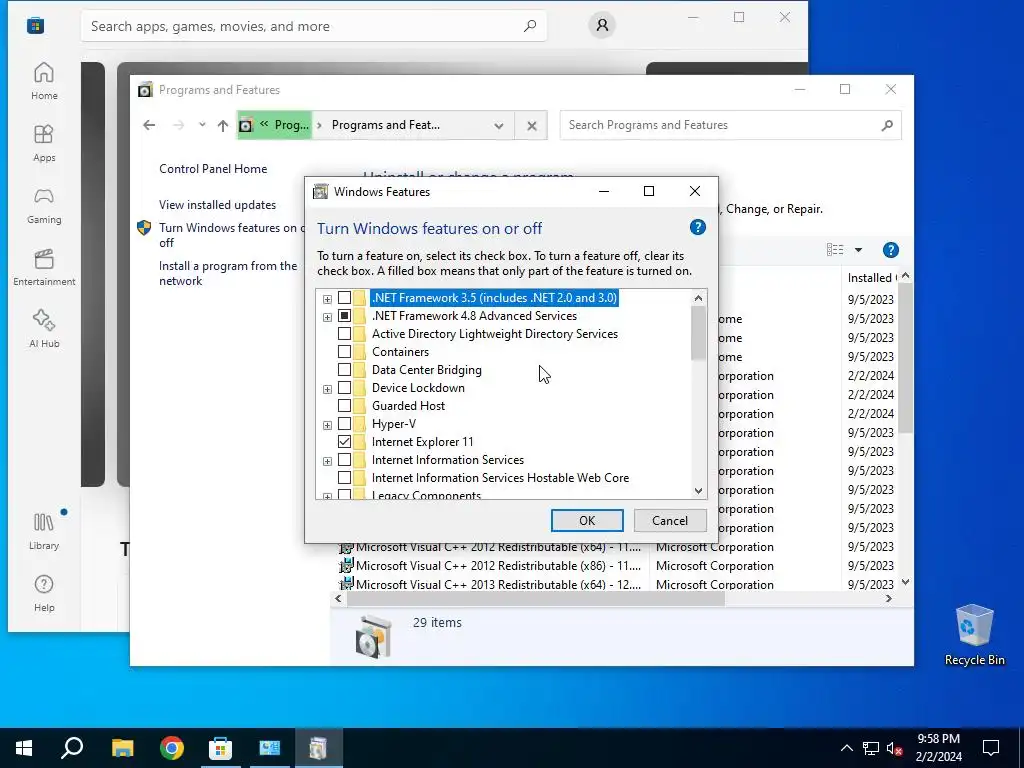The image size is (1024, 768).
Task: Click the Prog... breadcrumb segment
Action: pos(291,125)
